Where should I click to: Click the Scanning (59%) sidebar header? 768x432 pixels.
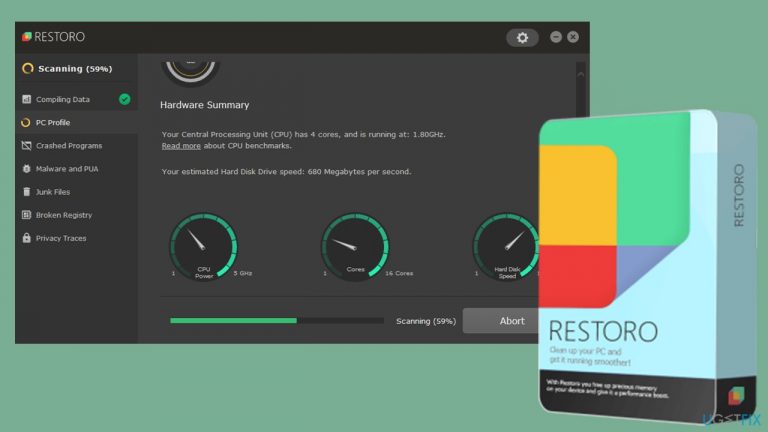[x=76, y=69]
